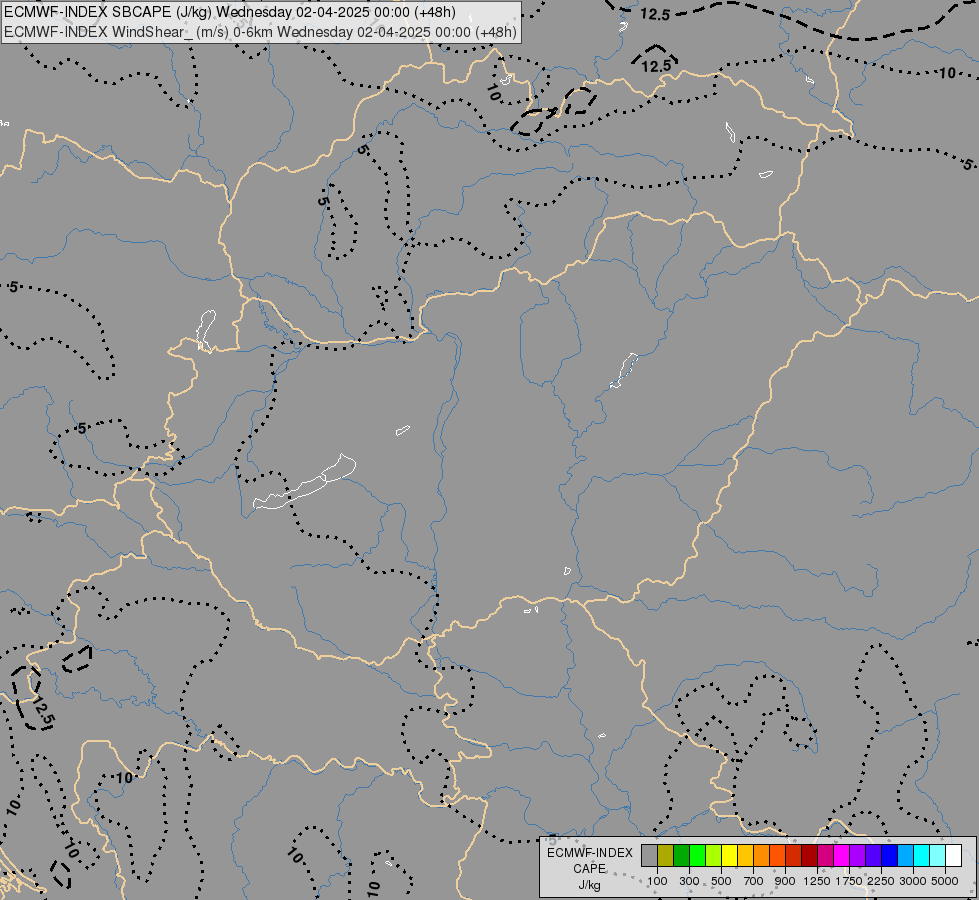979x900 pixels.
Task: Click the 3000 legend value
Action: point(913,881)
